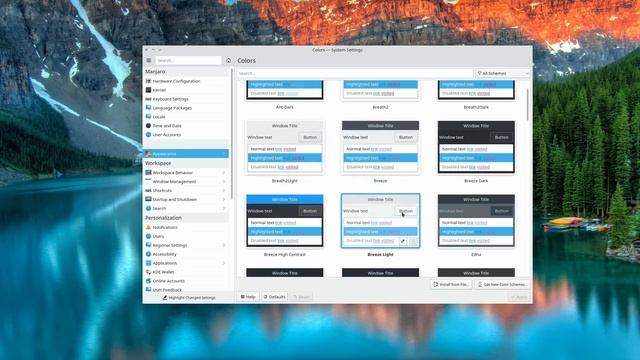Click the Users icon under Personalization
Viewport: 640px width, 360px height.
[148, 236]
